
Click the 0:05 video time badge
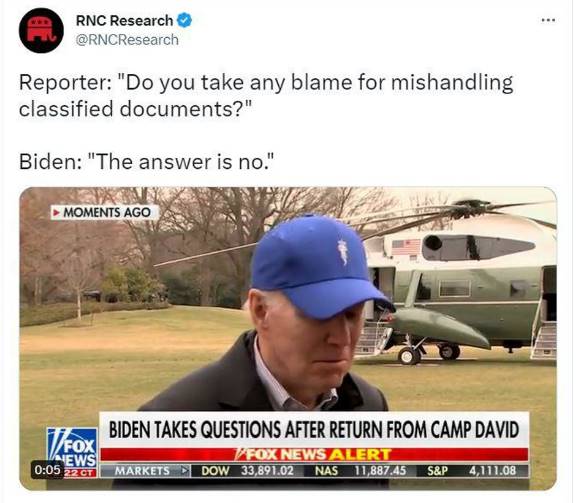pyautogui.click(x=47, y=470)
